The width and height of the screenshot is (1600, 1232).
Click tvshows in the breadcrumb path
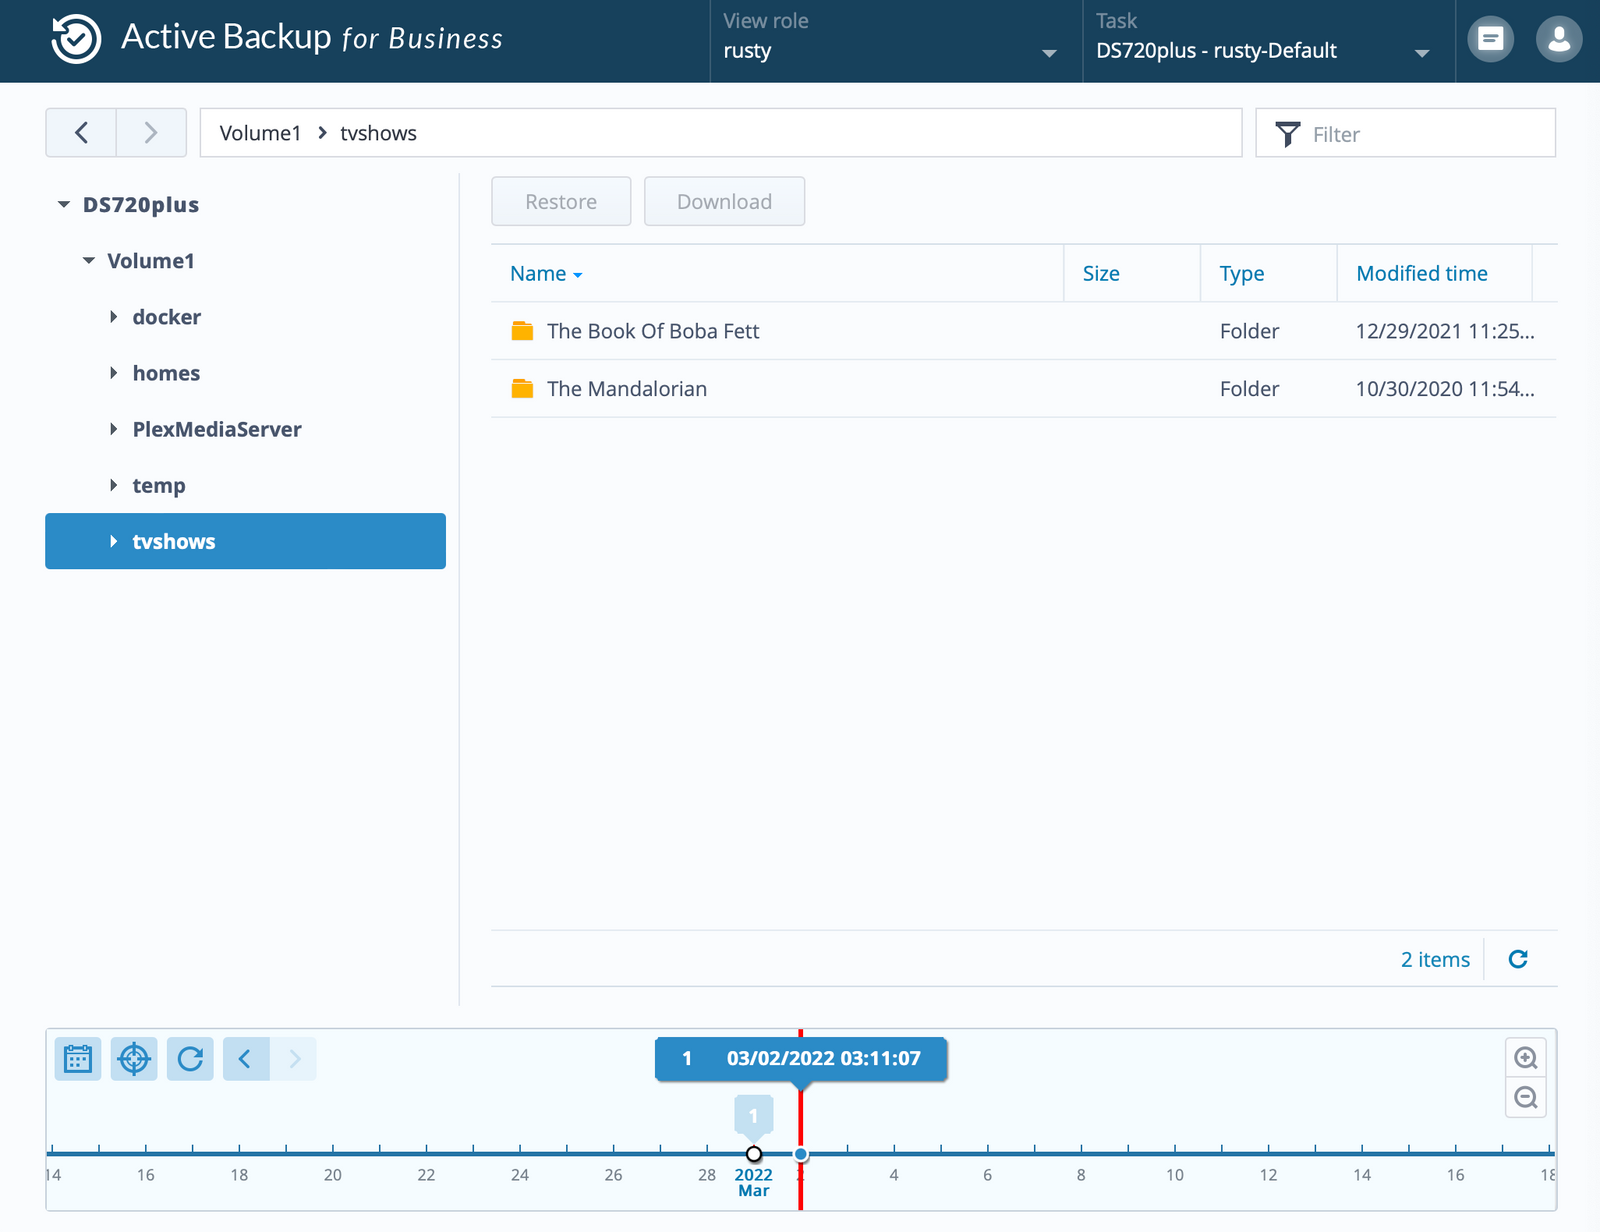coord(378,133)
